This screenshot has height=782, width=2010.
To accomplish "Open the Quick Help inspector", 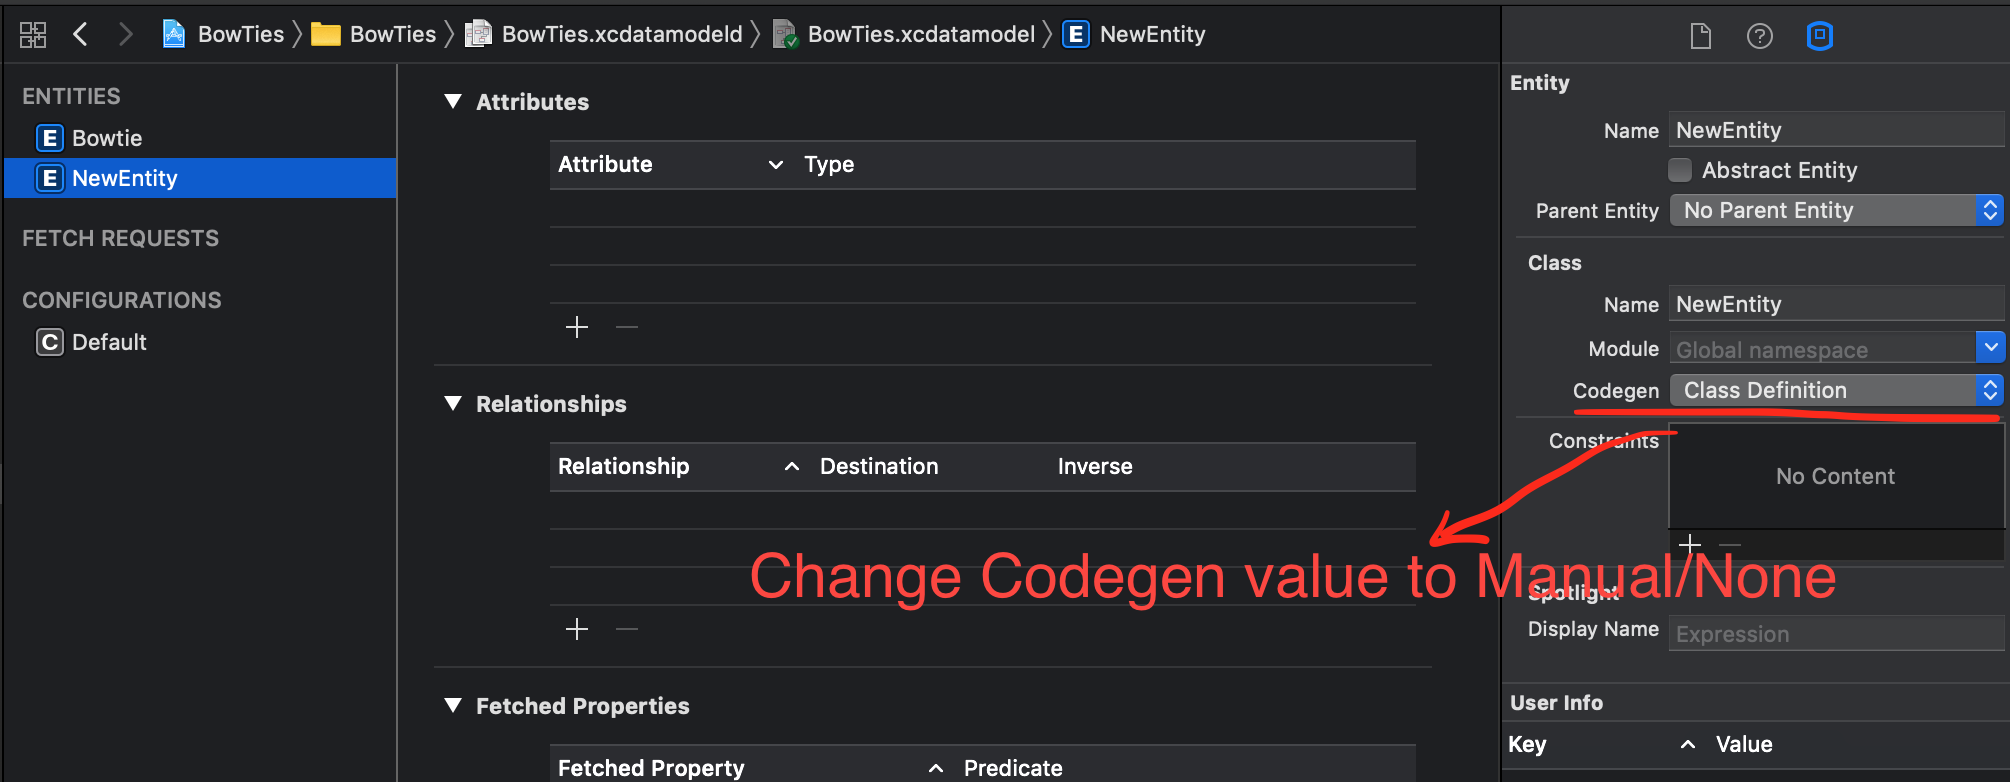I will (1760, 37).
